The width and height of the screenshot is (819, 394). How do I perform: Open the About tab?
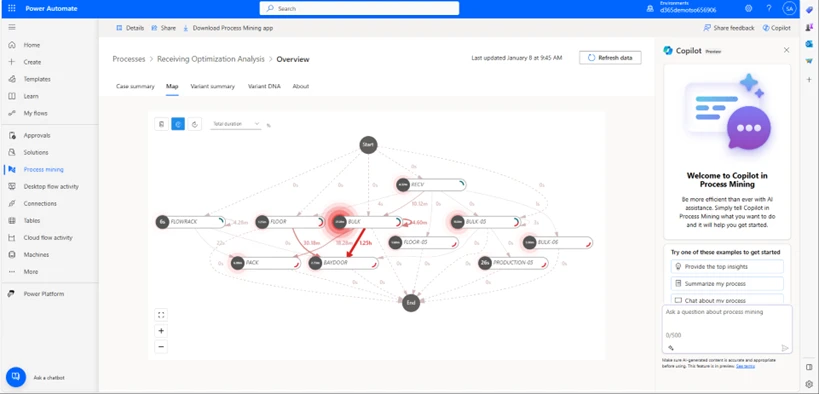(300, 86)
